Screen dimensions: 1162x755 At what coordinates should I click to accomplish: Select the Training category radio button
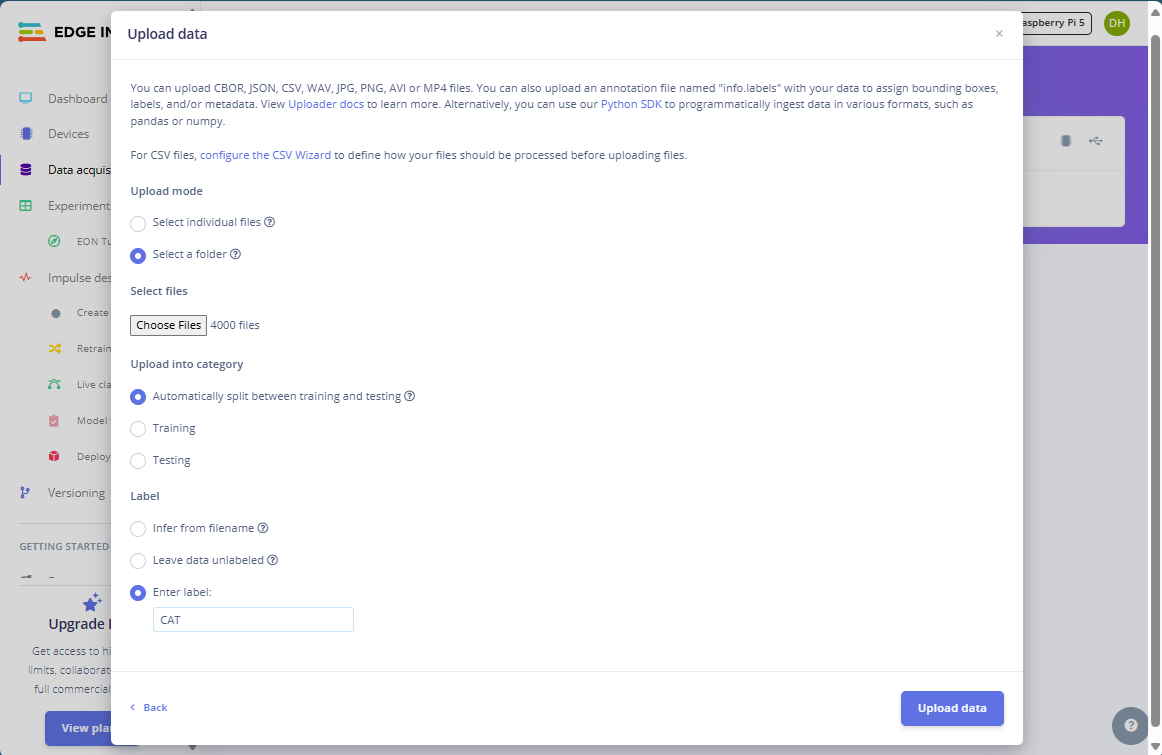point(139,429)
